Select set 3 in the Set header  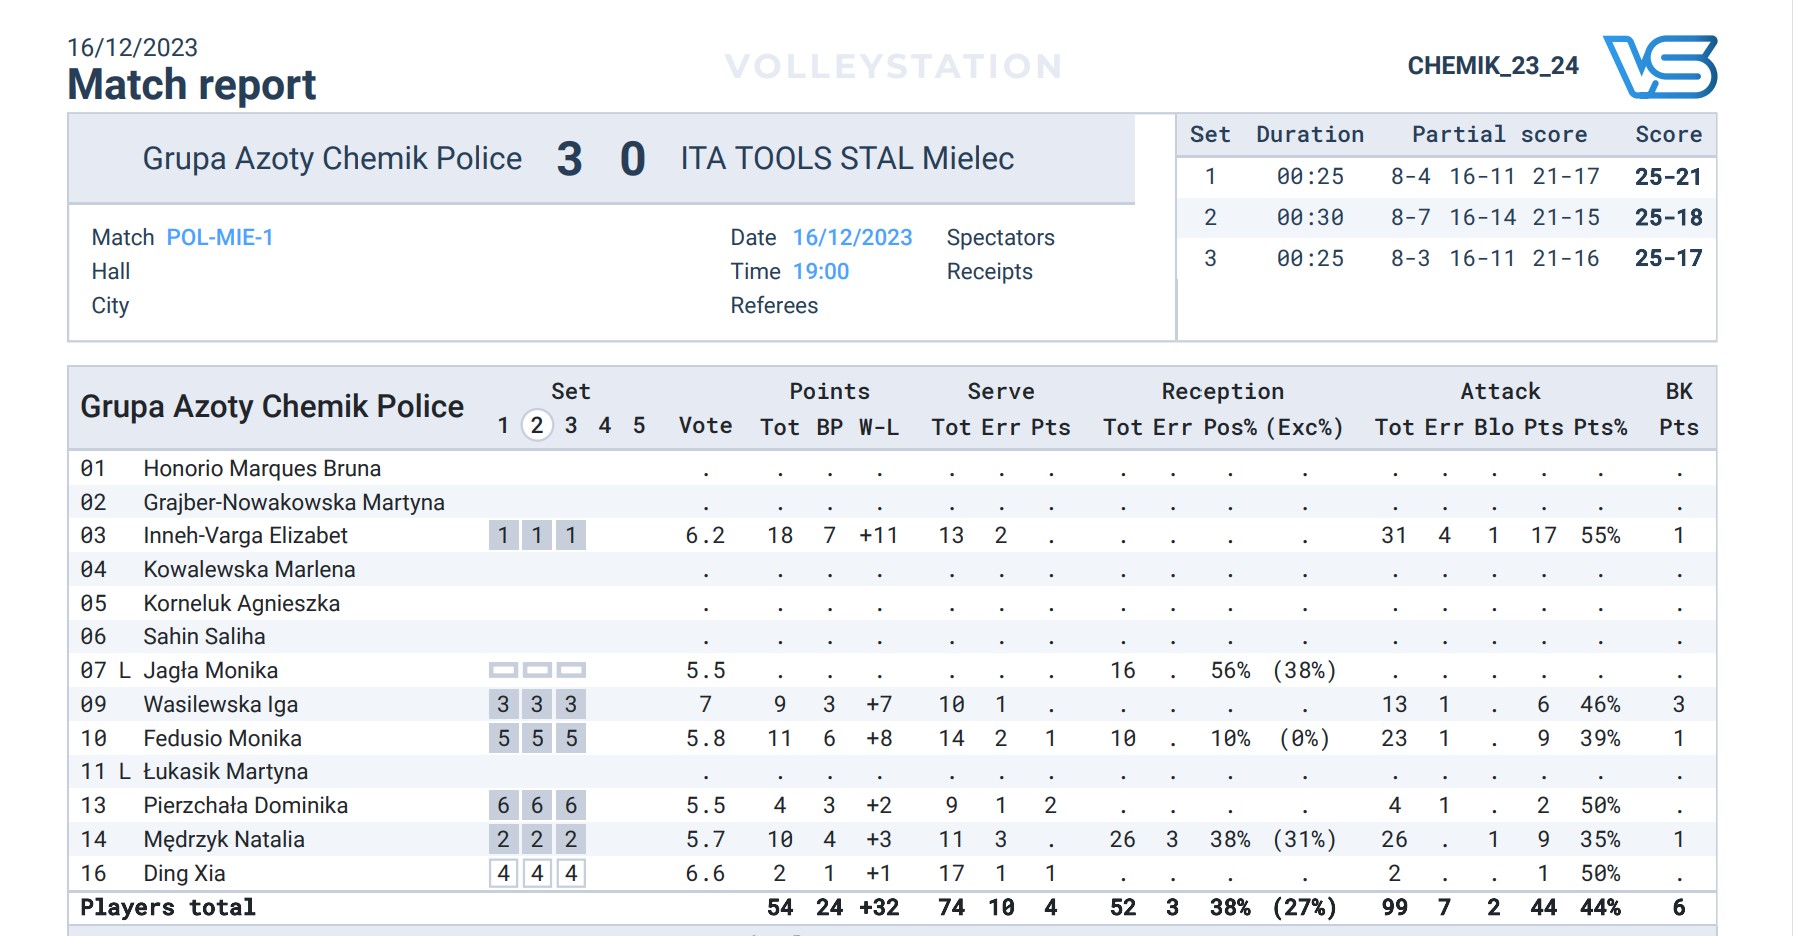pyautogui.click(x=571, y=426)
